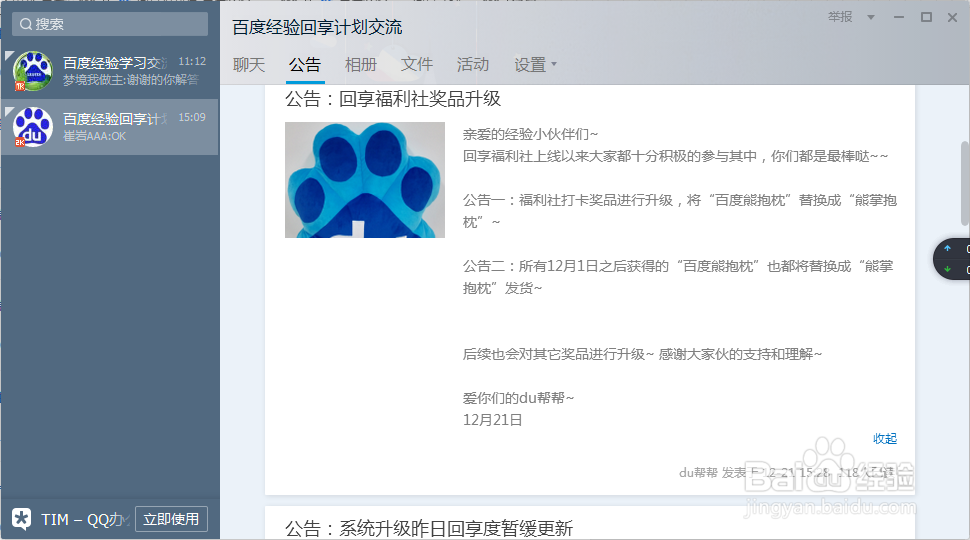Open the blue paw pillow image
This screenshot has height=540, width=970.
(365, 180)
